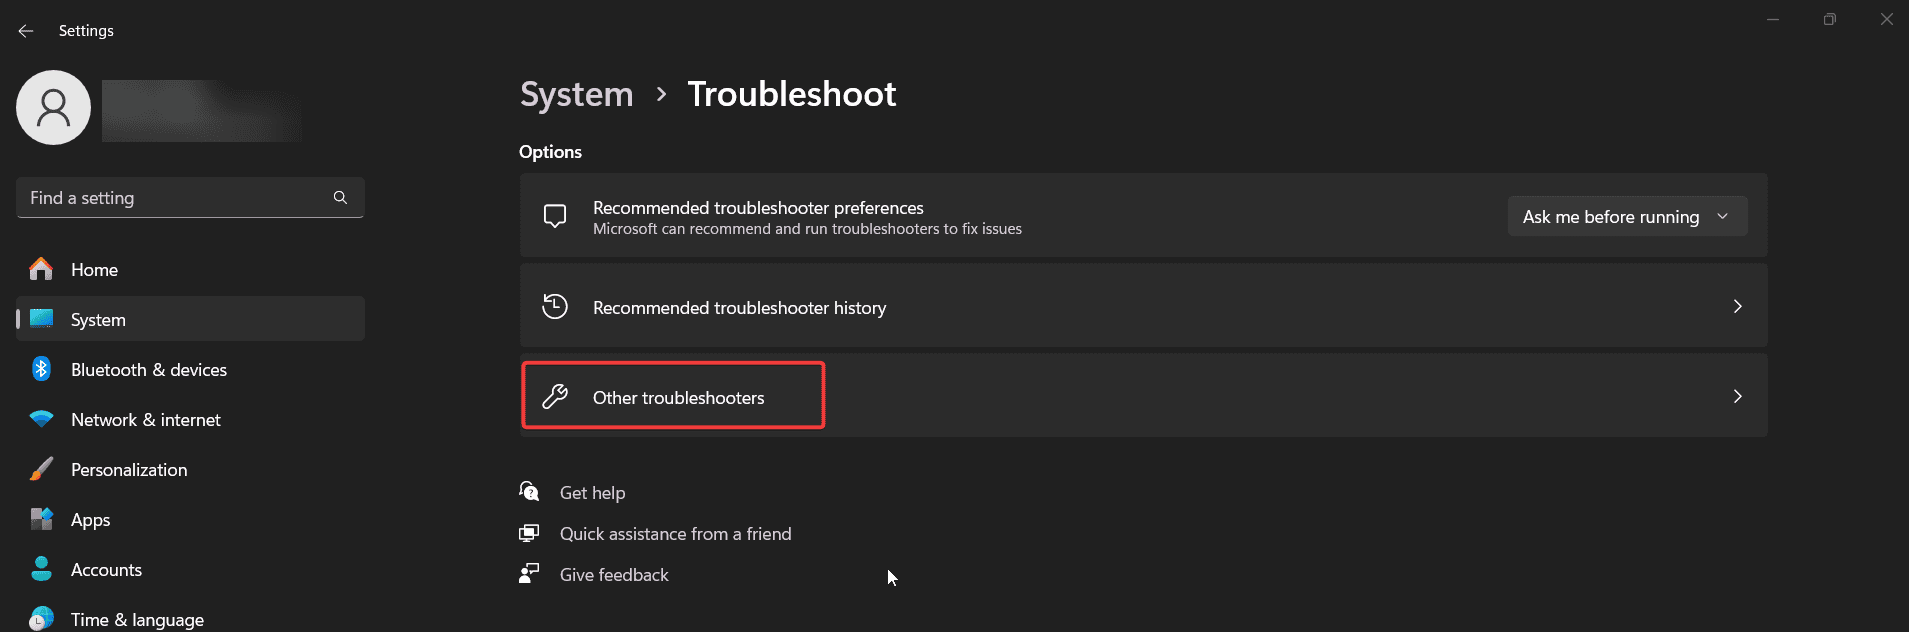
Task: Click the Personalization paintbrush icon
Action: (x=41, y=469)
